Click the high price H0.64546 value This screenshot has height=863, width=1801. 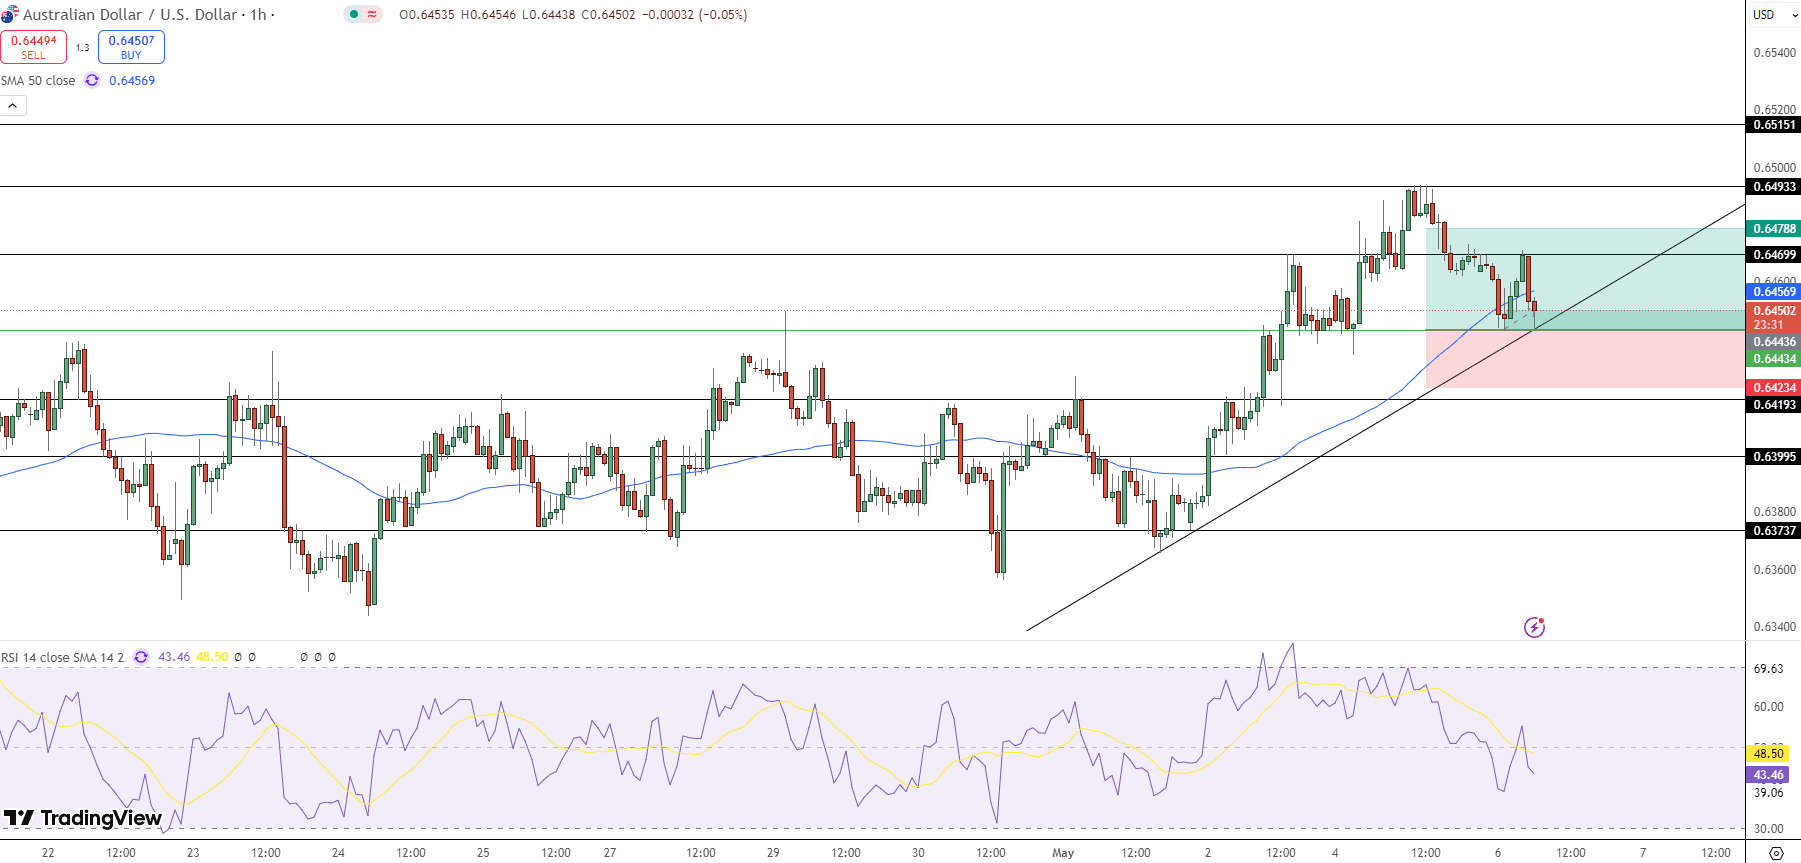pyautogui.click(x=488, y=14)
